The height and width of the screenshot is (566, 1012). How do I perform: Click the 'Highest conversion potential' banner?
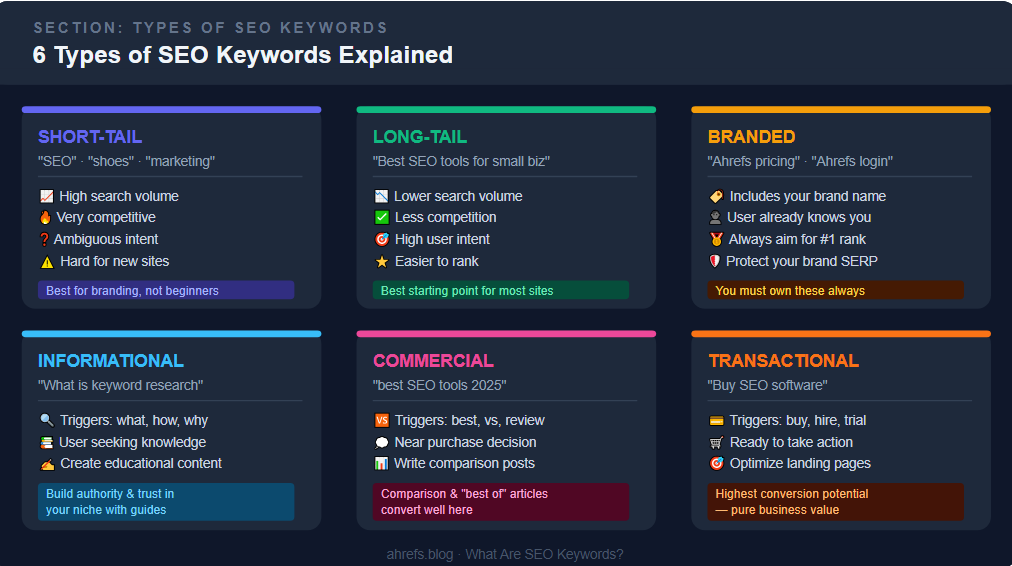tap(835, 501)
